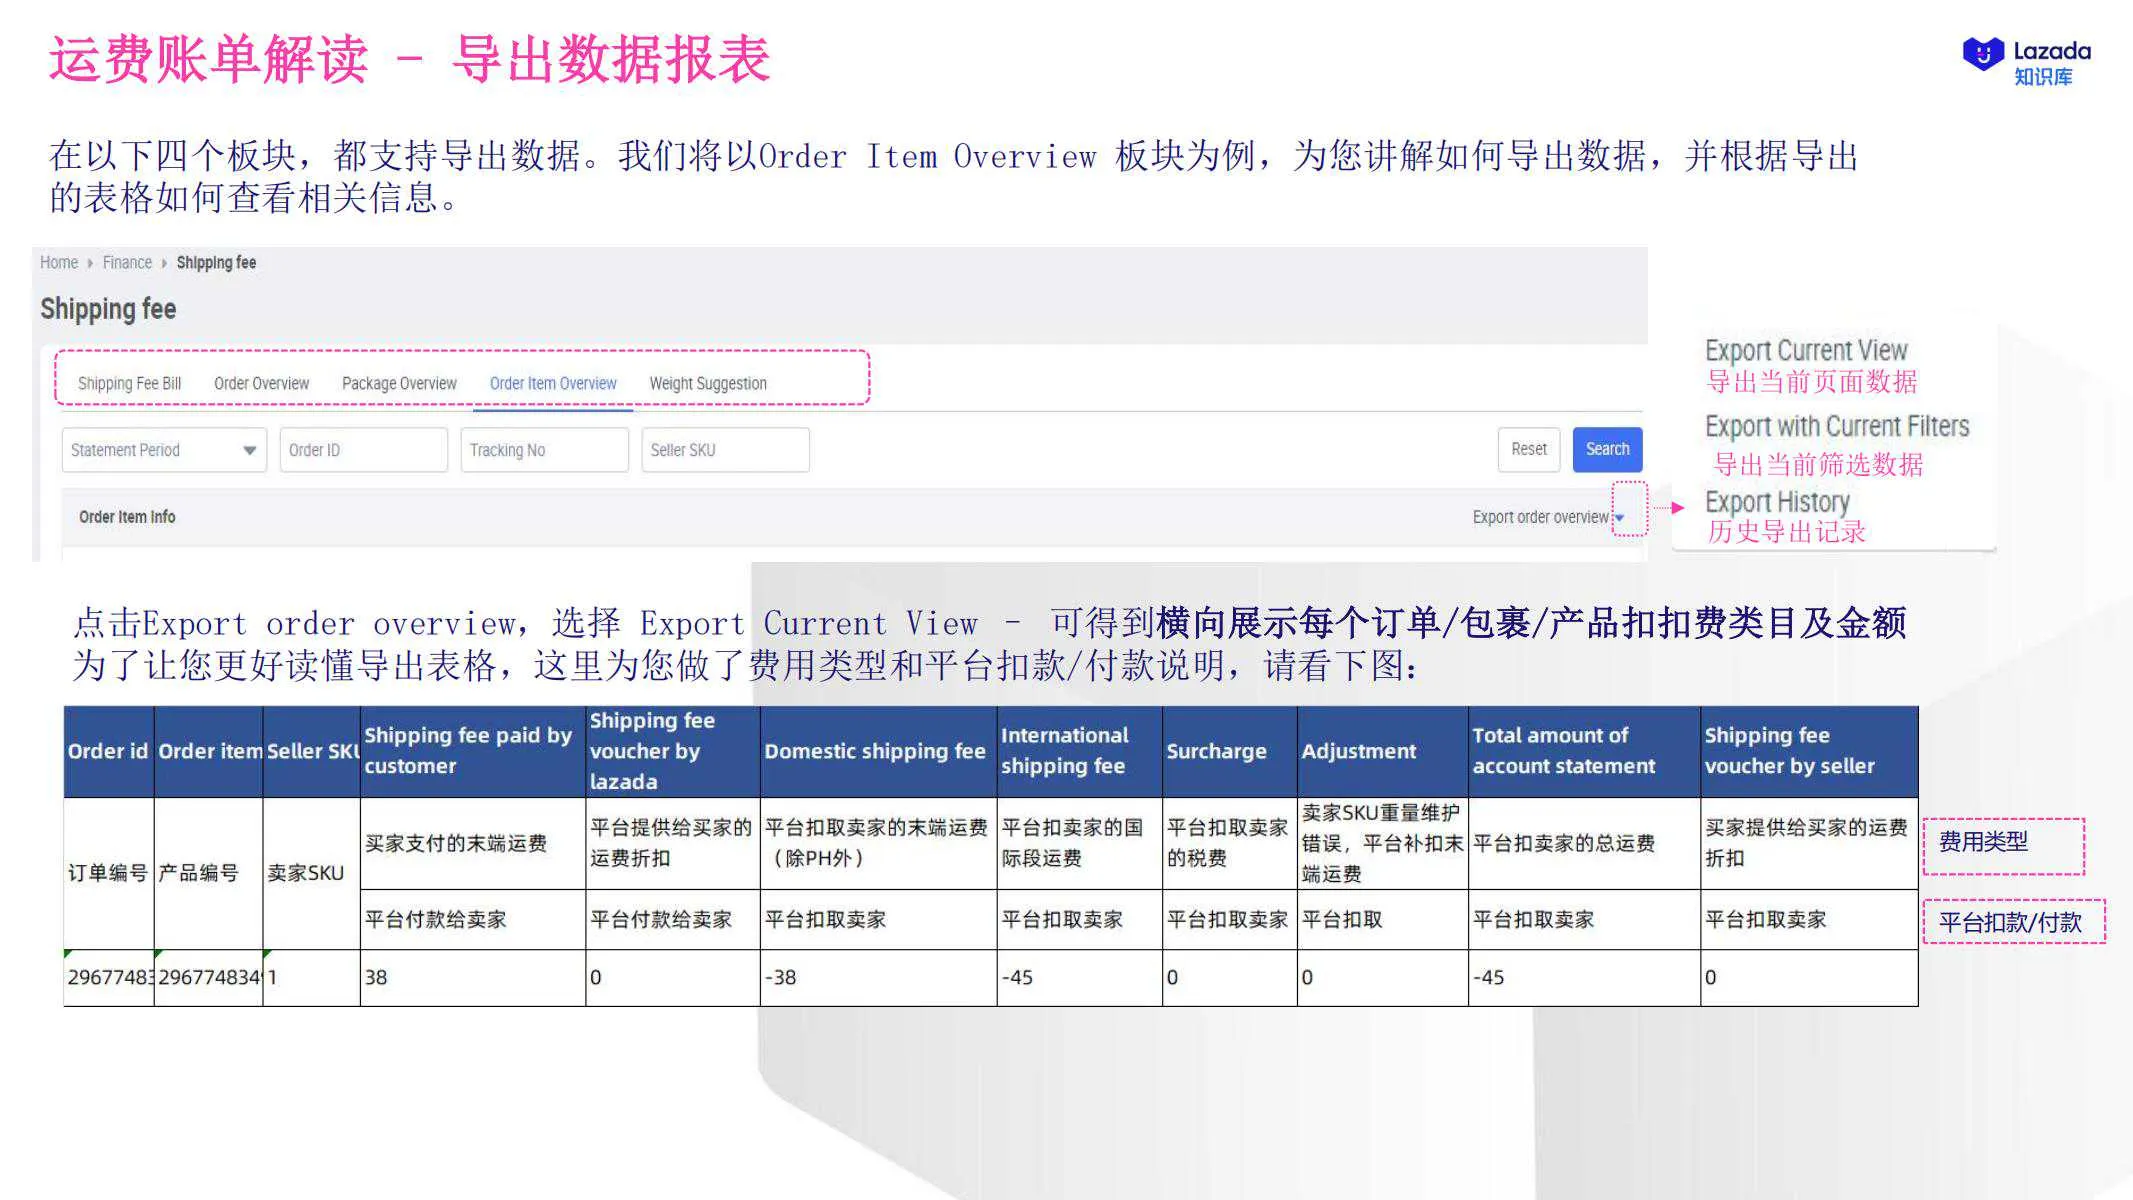This screenshot has height=1200, width=2133.
Task: Open the Shipping Fee Bill tab
Action: [x=131, y=383]
